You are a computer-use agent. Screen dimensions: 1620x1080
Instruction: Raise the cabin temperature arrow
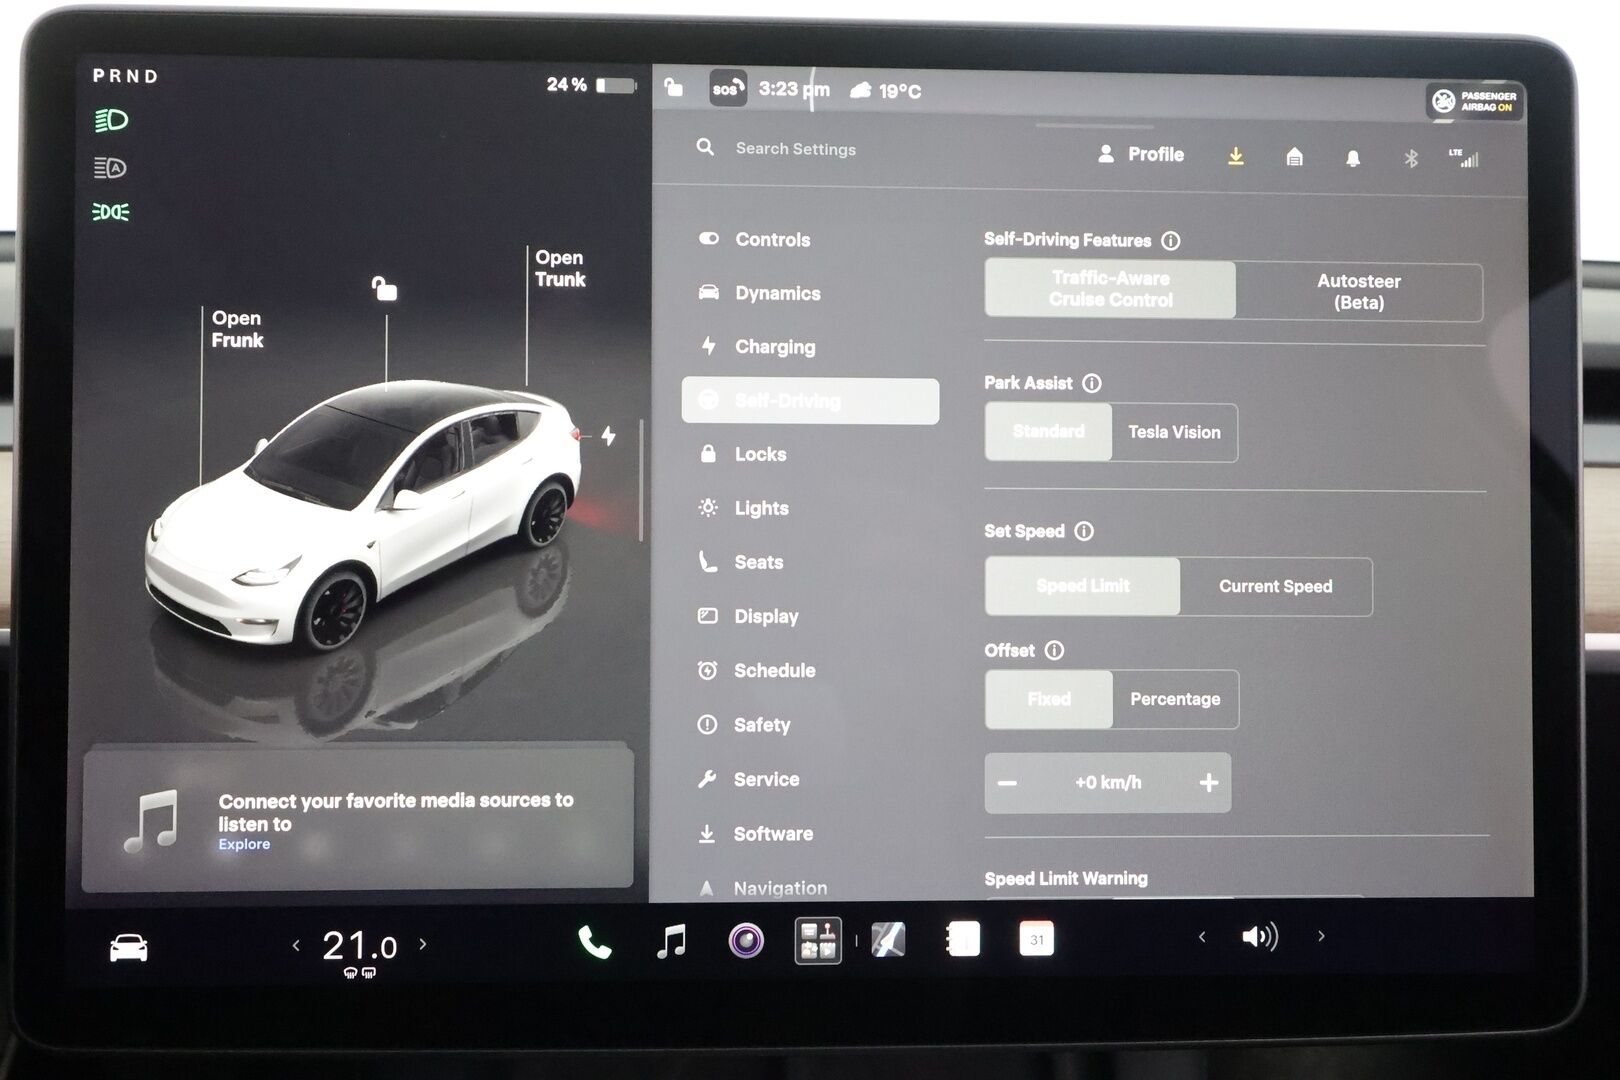point(423,943)
